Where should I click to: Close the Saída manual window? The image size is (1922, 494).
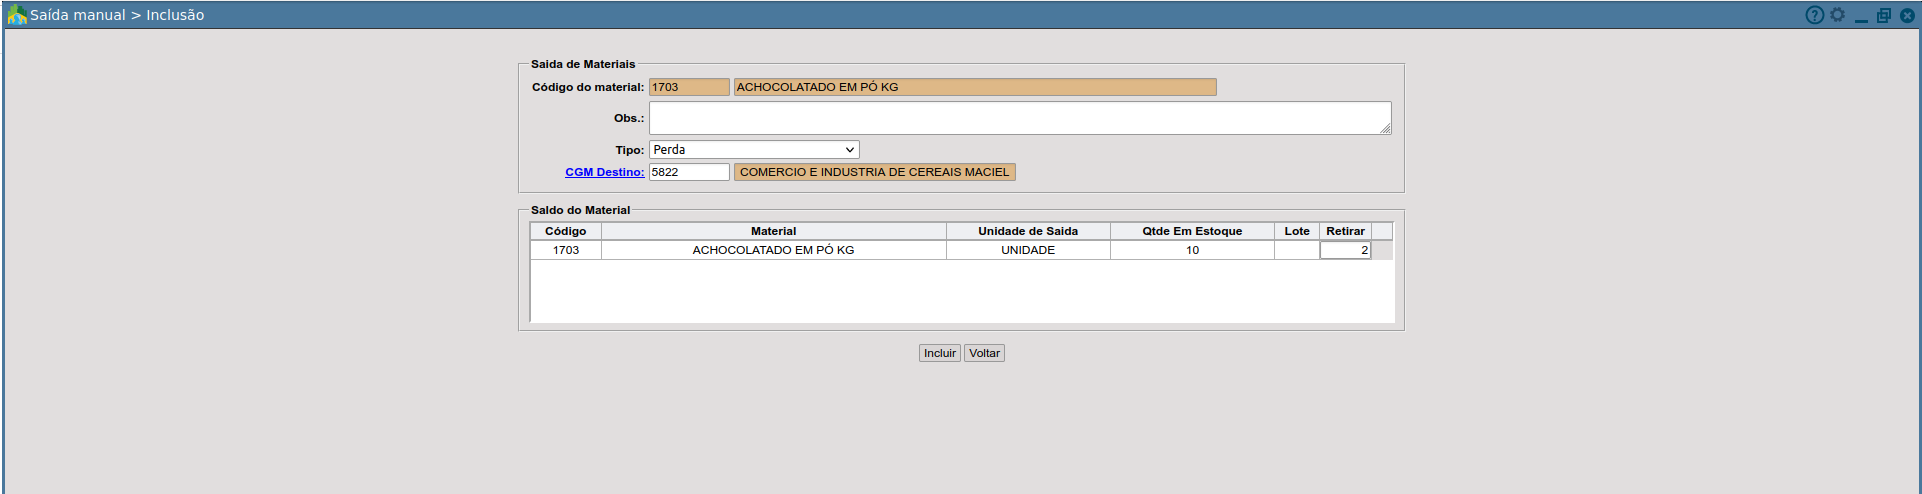pos(1907,15)
